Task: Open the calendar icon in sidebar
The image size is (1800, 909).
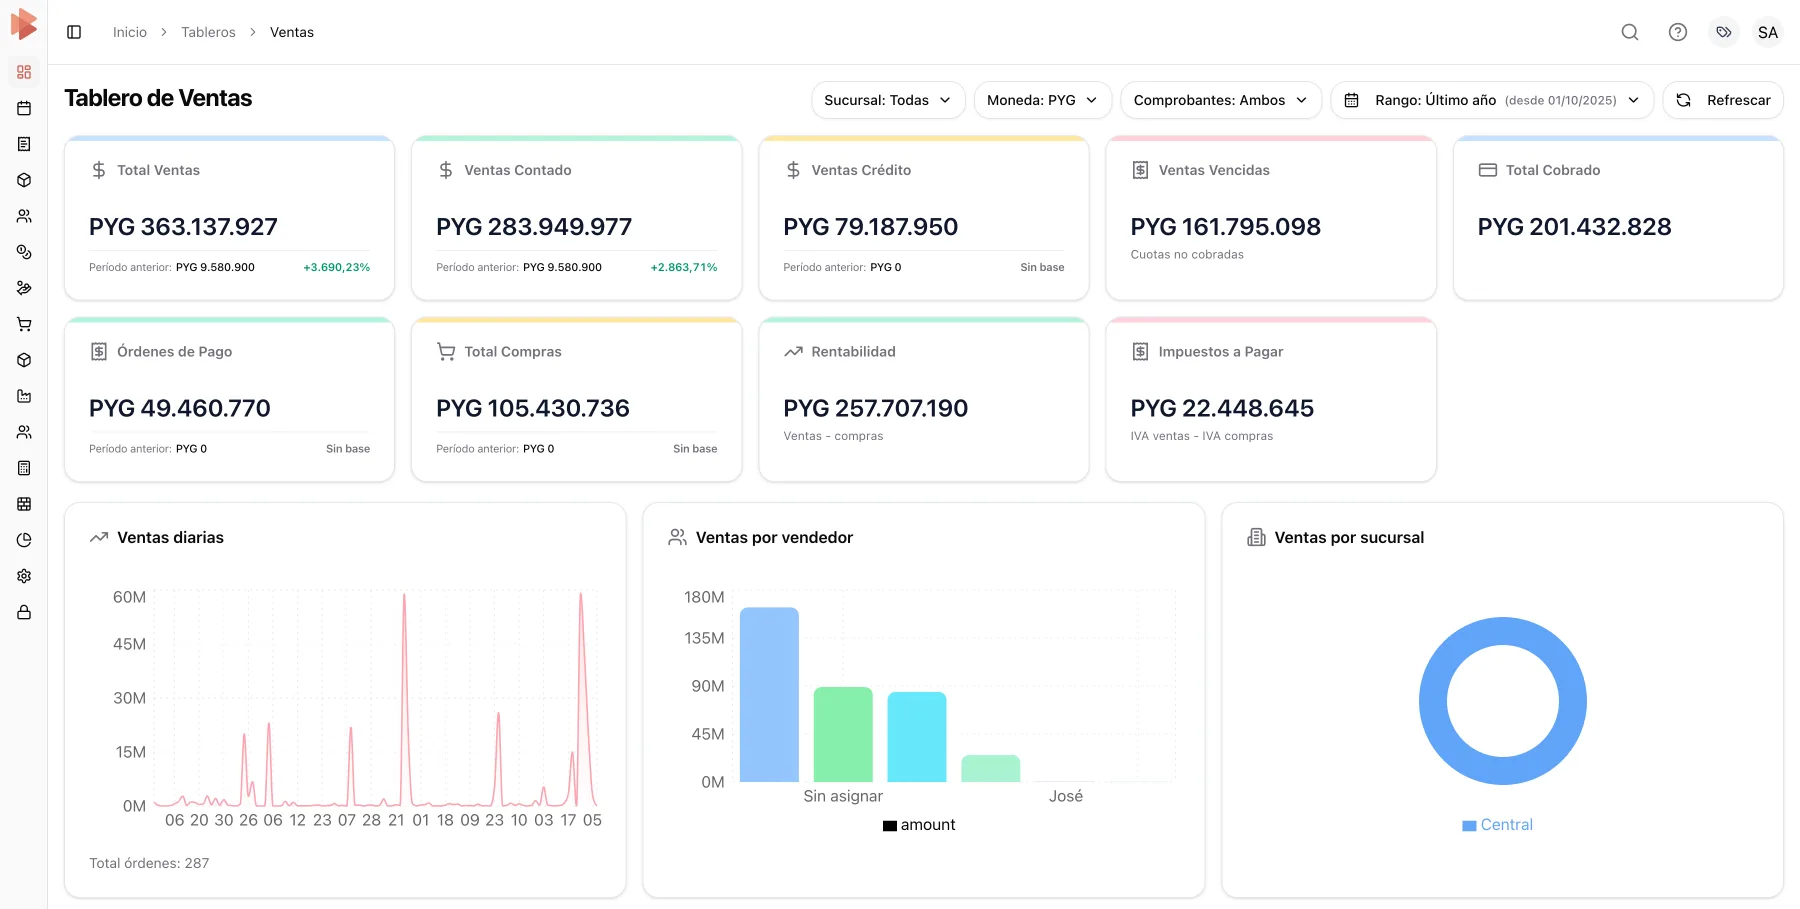Action: point(24,108)
